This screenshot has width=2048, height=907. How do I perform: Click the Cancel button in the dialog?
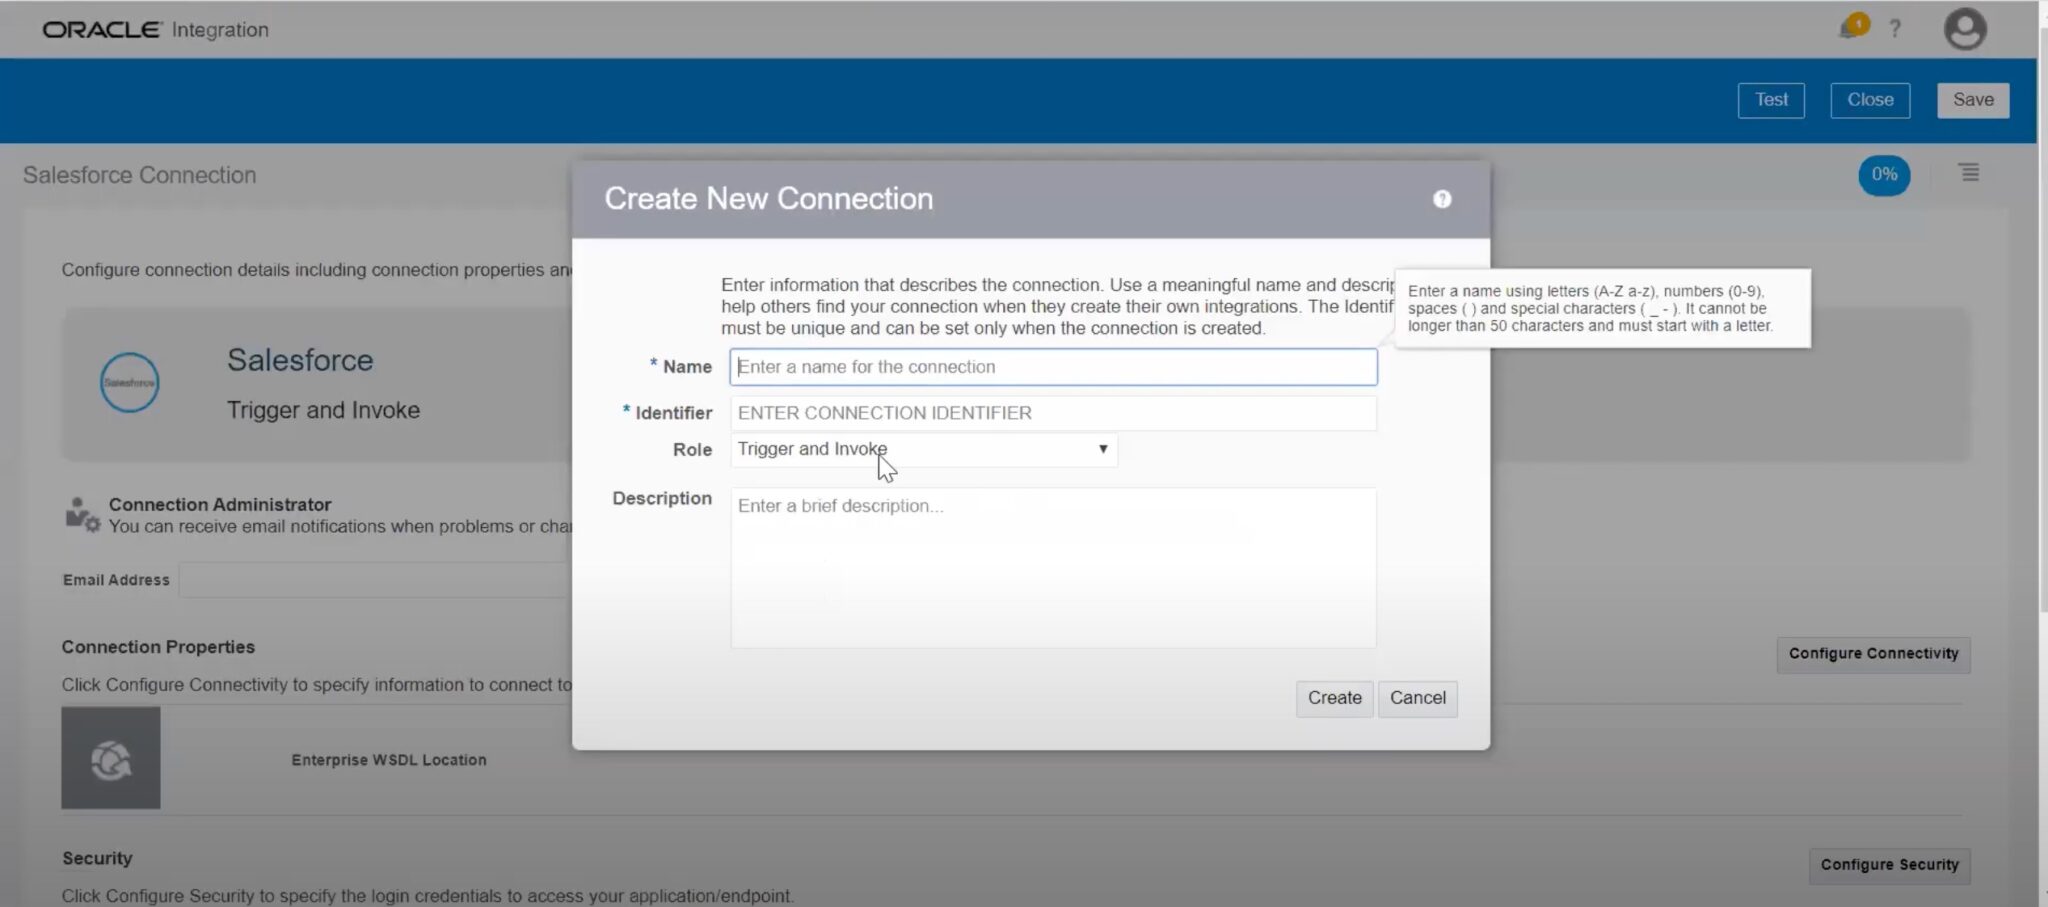(1417, 698)
